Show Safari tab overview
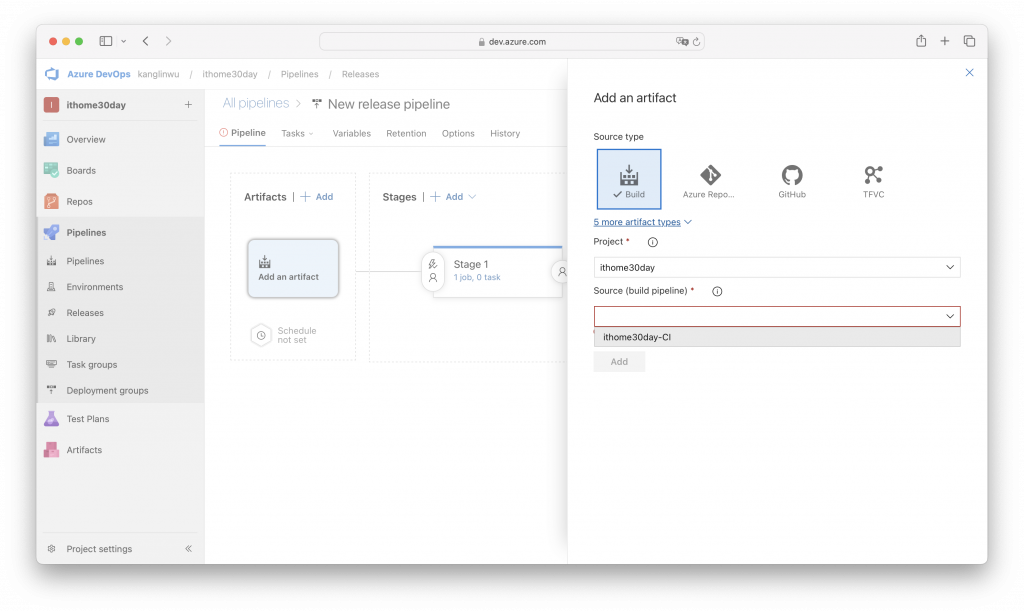This screenshot has height=612, width=1024. [x=969, y=41]
